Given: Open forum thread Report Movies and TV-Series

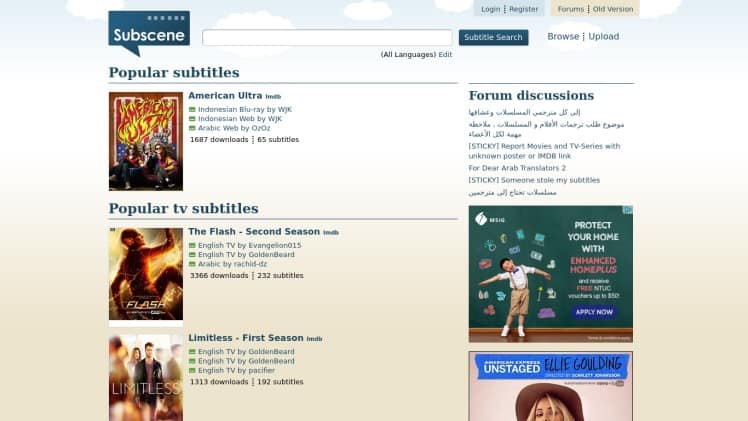Looking at the screenshot, I should 544,151.
